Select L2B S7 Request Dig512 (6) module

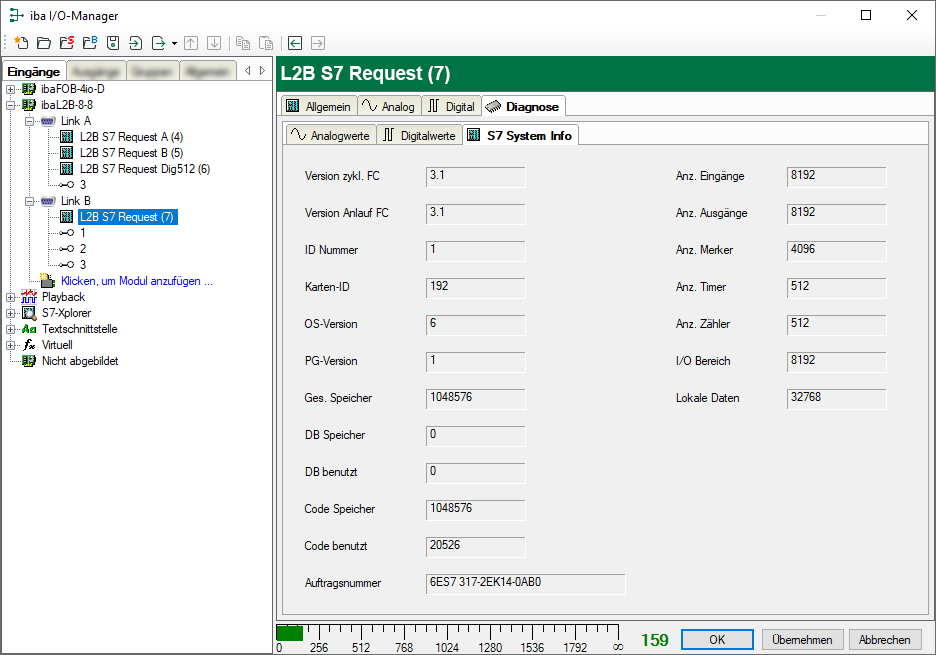144,169
